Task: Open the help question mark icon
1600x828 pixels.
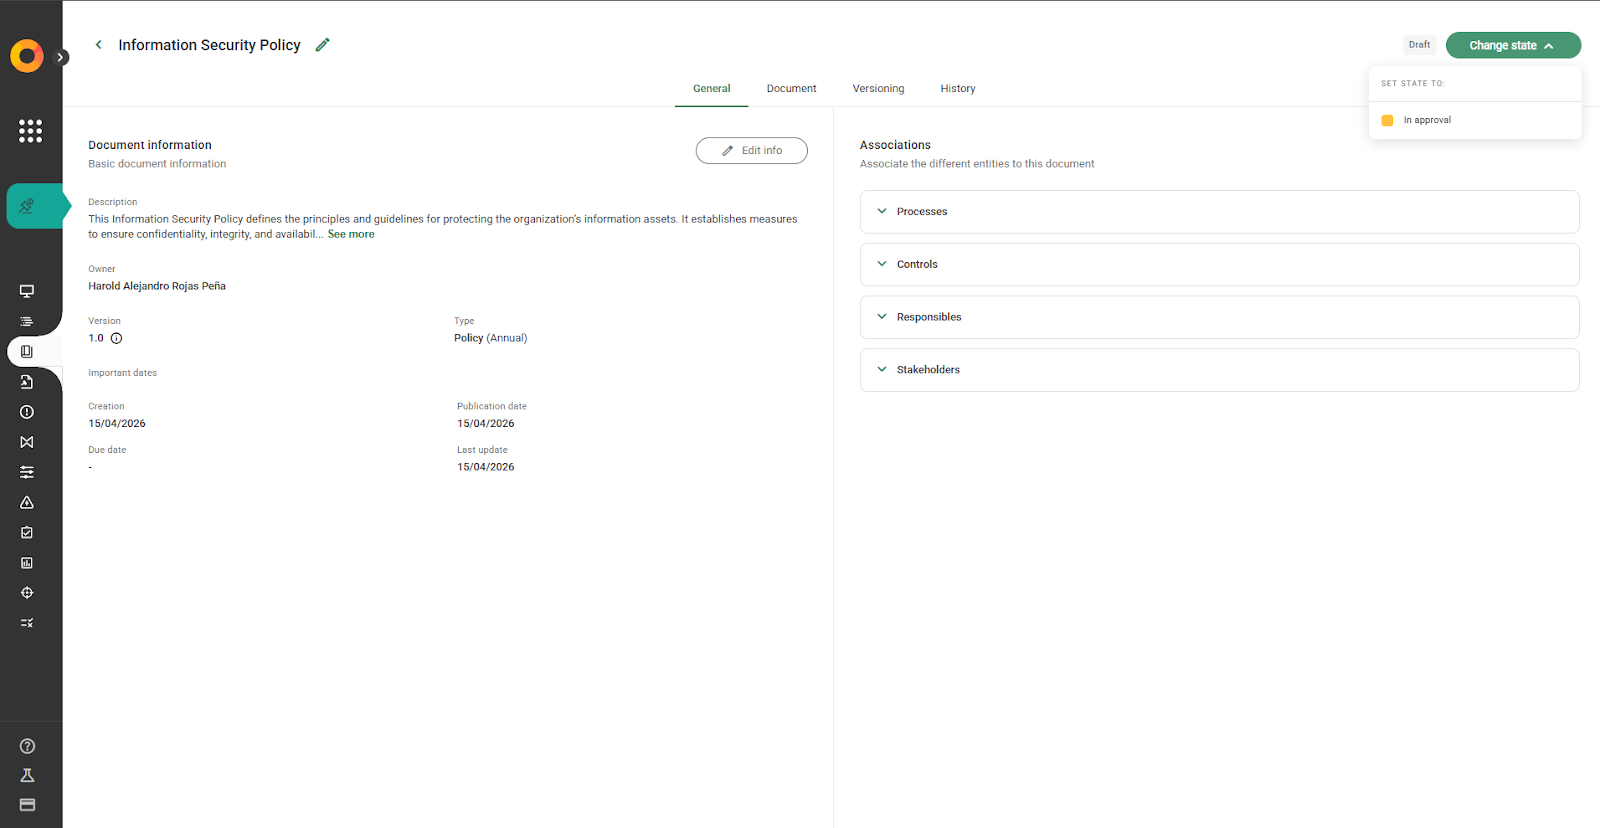Action: tap(27, 746)
